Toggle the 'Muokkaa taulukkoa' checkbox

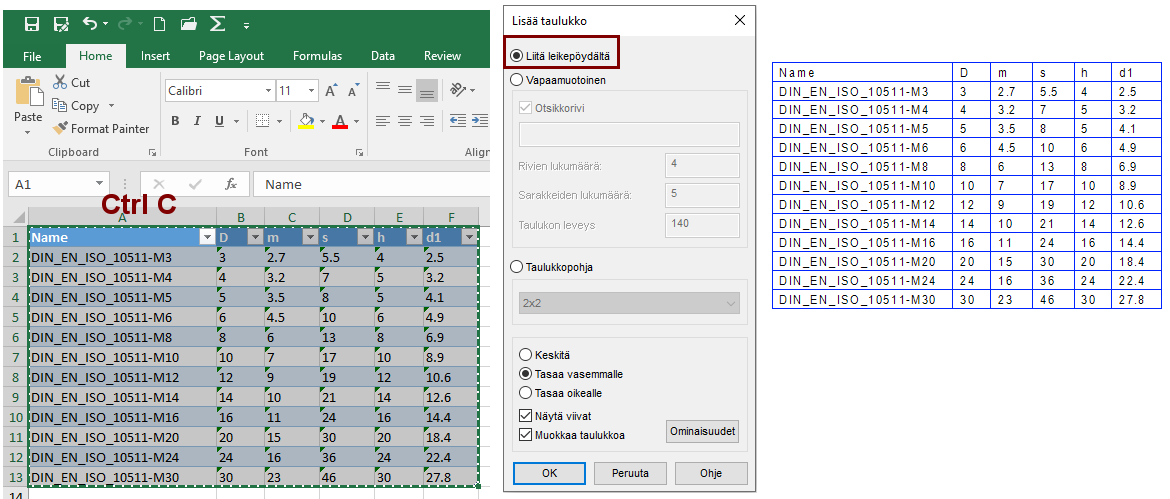526,435
